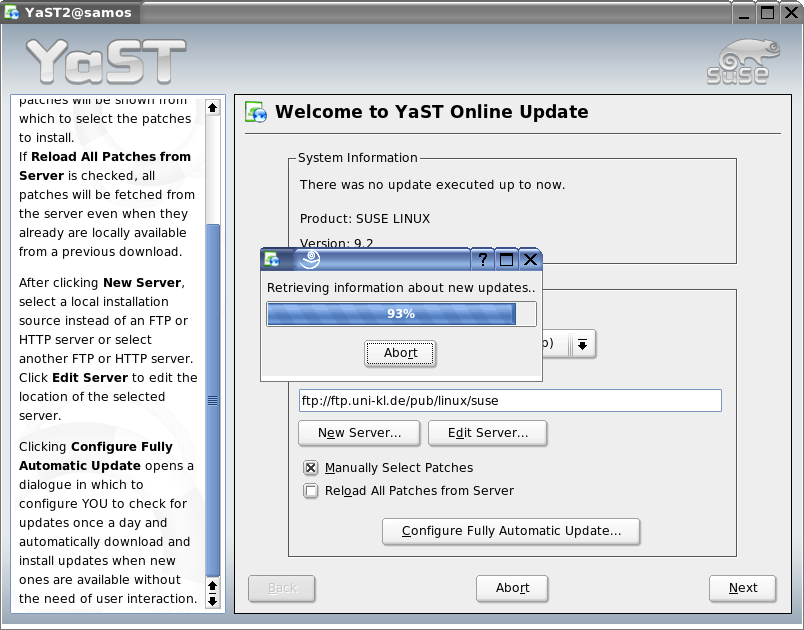Abort retrieving update information in dialog

[x=400, y=353]
